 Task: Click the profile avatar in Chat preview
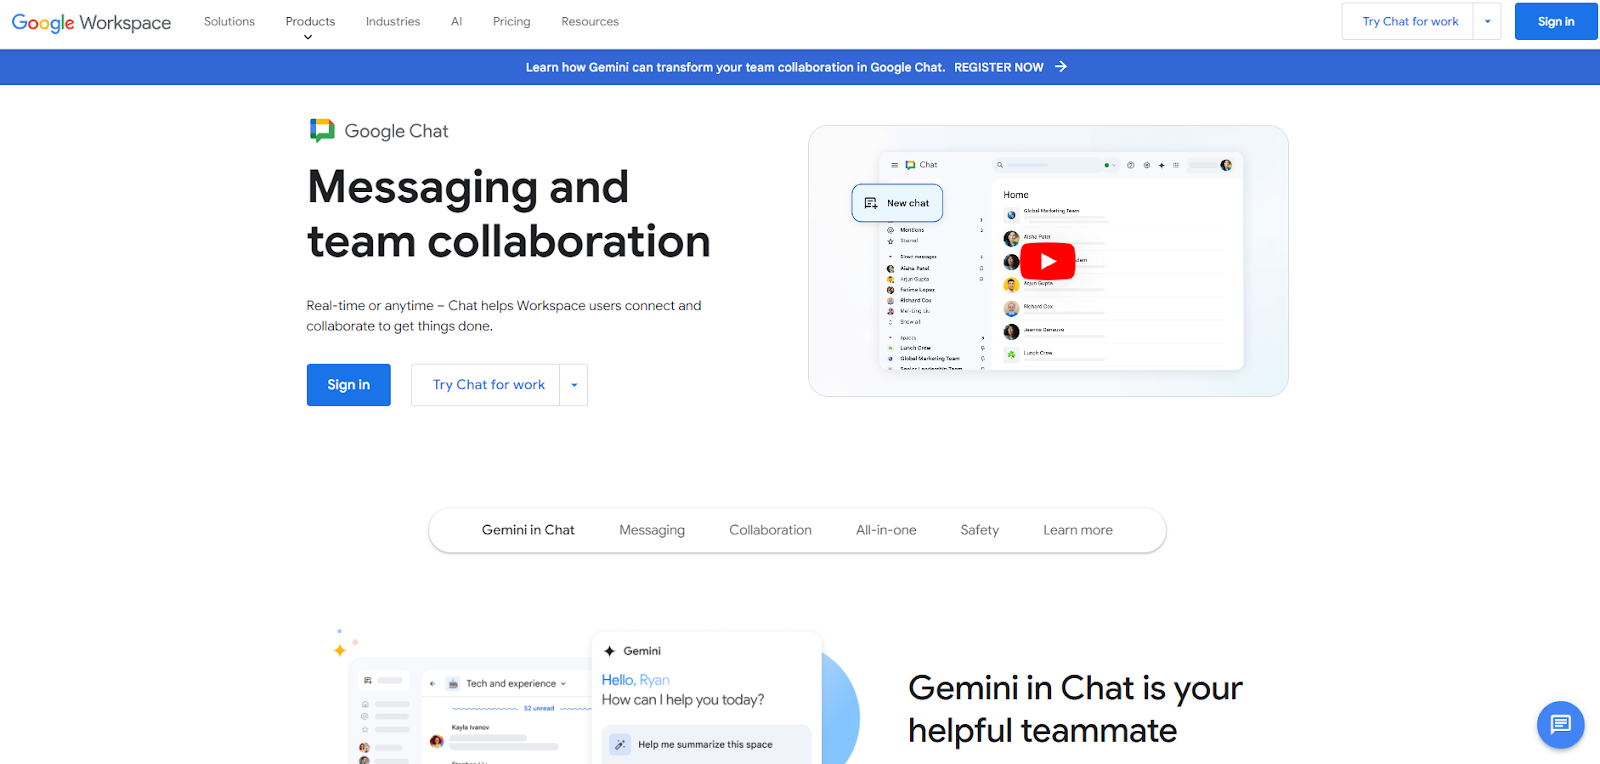(x=1226, y=165)
